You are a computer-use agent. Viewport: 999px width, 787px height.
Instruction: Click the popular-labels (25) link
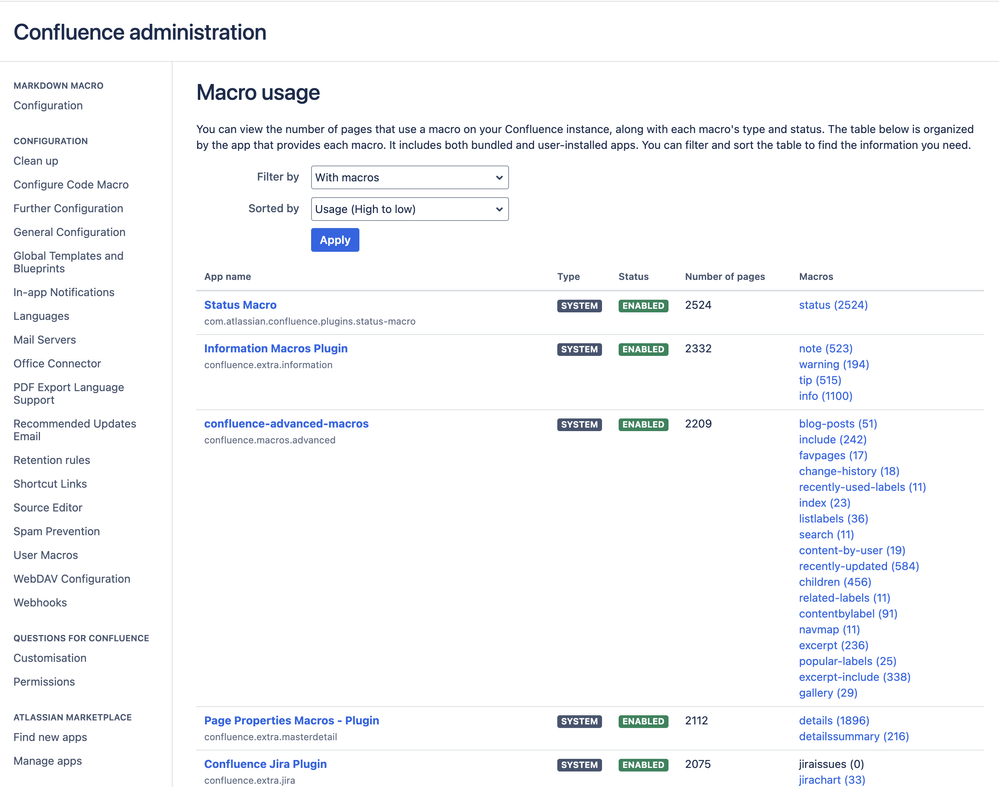pos(847,661)
